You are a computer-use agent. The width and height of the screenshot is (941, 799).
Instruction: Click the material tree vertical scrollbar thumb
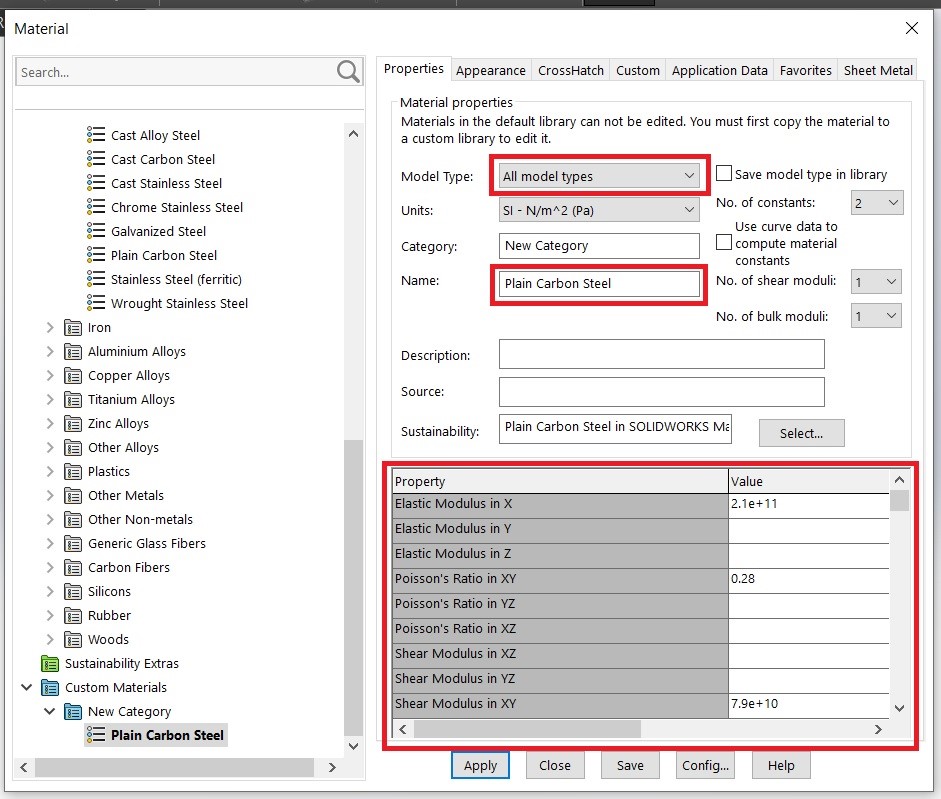(x=353, y=587)
